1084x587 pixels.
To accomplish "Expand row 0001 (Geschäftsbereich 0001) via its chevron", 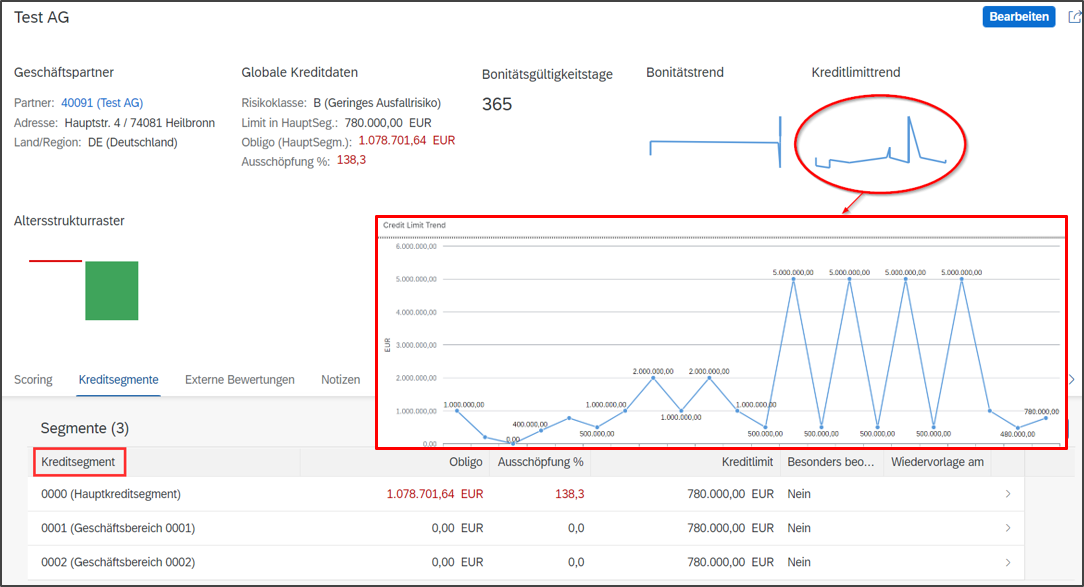I will tap(1008, 528).
